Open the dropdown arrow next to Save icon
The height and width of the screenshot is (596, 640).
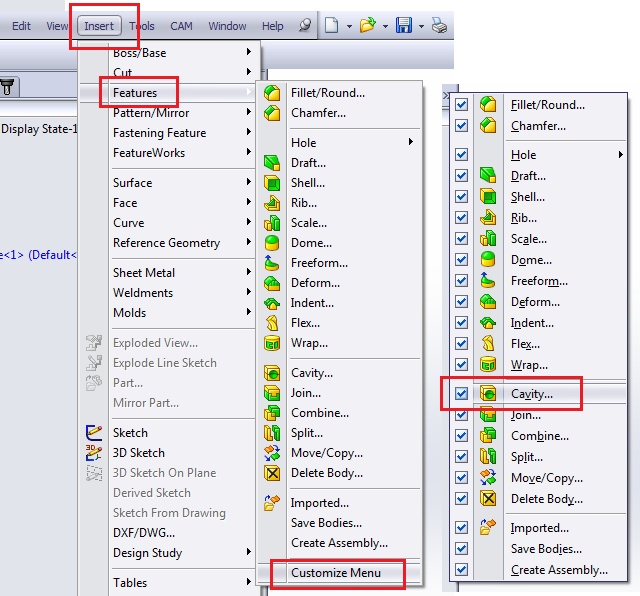(x=421, y=27)
